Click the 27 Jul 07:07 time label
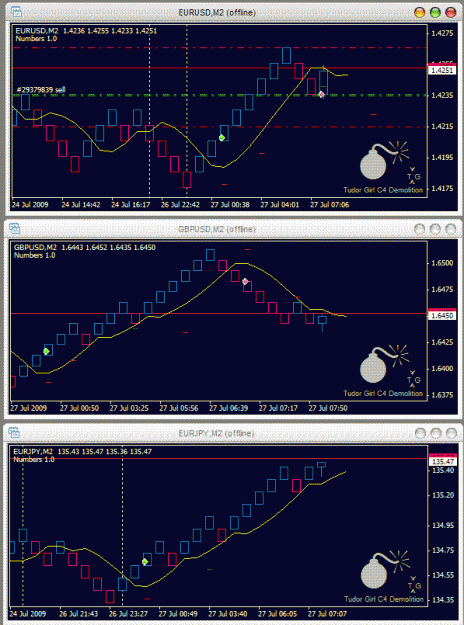This screenshot has width=464, height=625. [327, 614]
